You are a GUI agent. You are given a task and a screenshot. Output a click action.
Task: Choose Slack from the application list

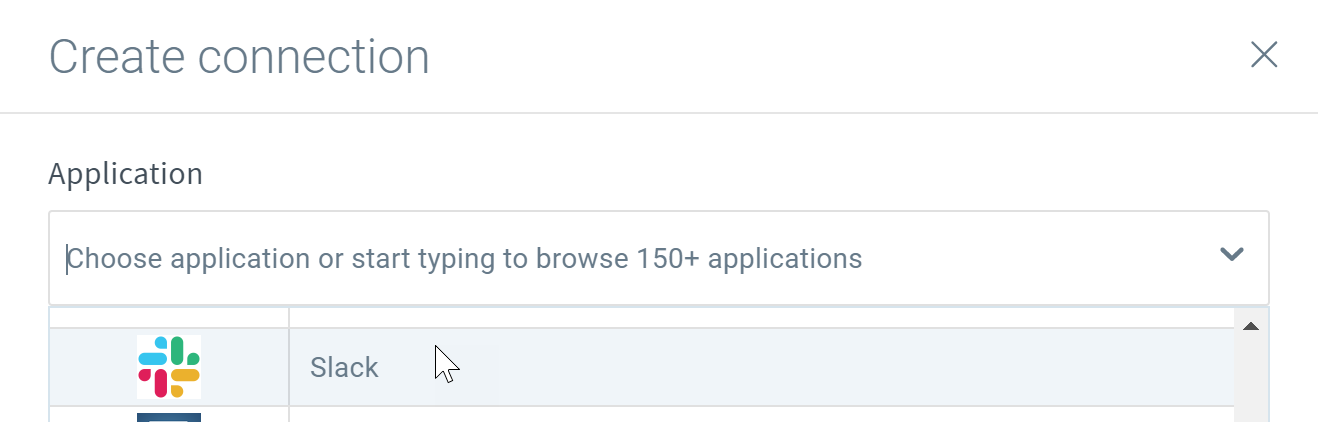(x=641, y=367)
